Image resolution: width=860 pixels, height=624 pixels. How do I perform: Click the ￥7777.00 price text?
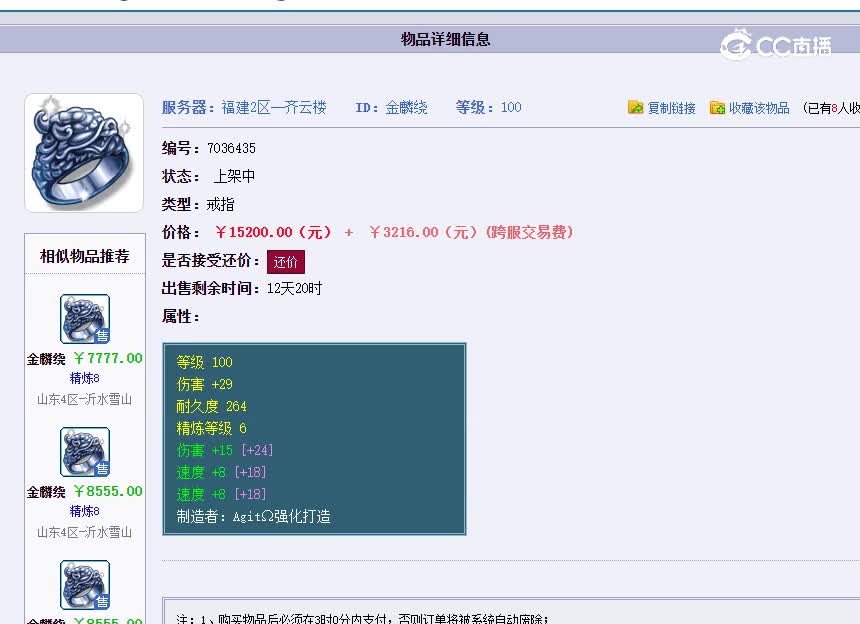[108, 358]
